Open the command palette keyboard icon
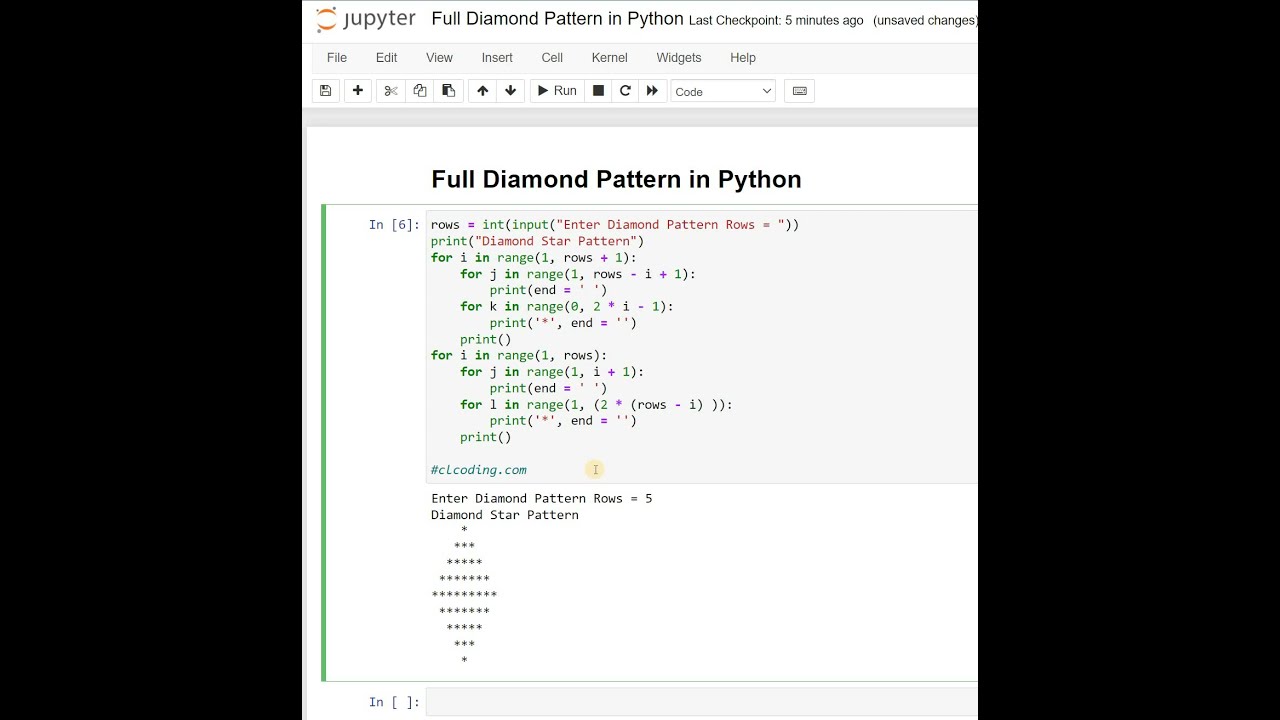Viewport: 1280px width, 720px height. tap(799, 91)
